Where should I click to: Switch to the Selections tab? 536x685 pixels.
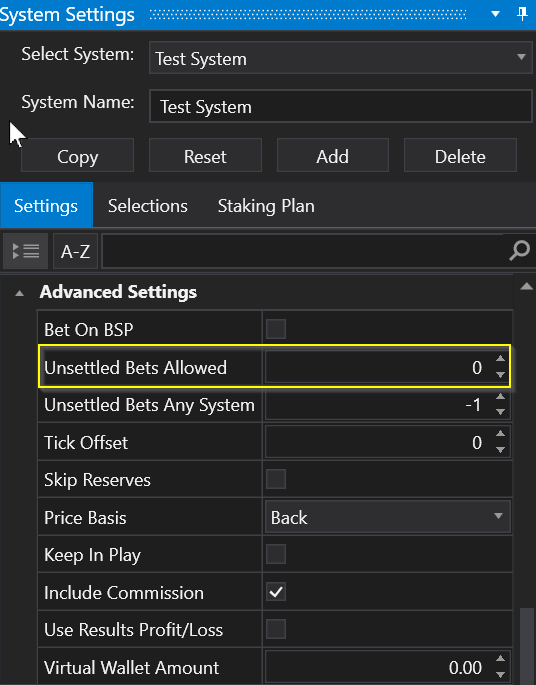[x=148, y=206]
